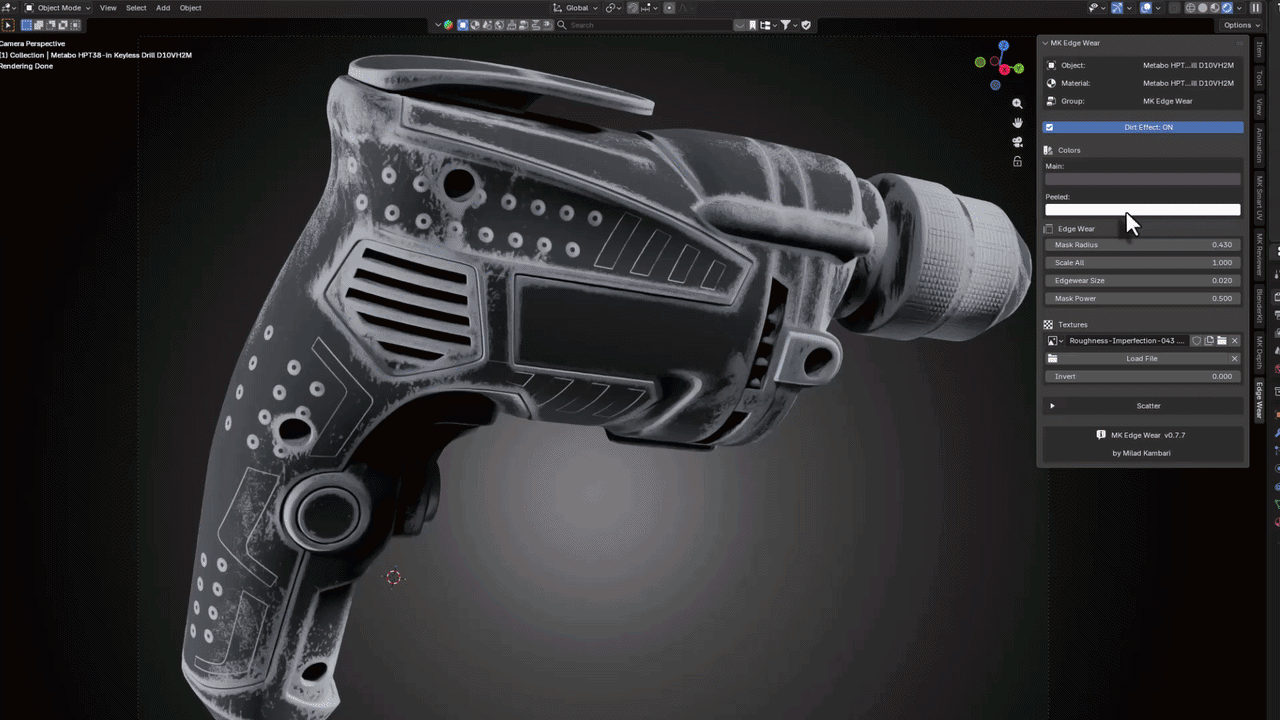The height and width of the screenshot is (720, 1280).
Task: Disable the Dirt Effect checkbox
Action: coord(1049,127)
